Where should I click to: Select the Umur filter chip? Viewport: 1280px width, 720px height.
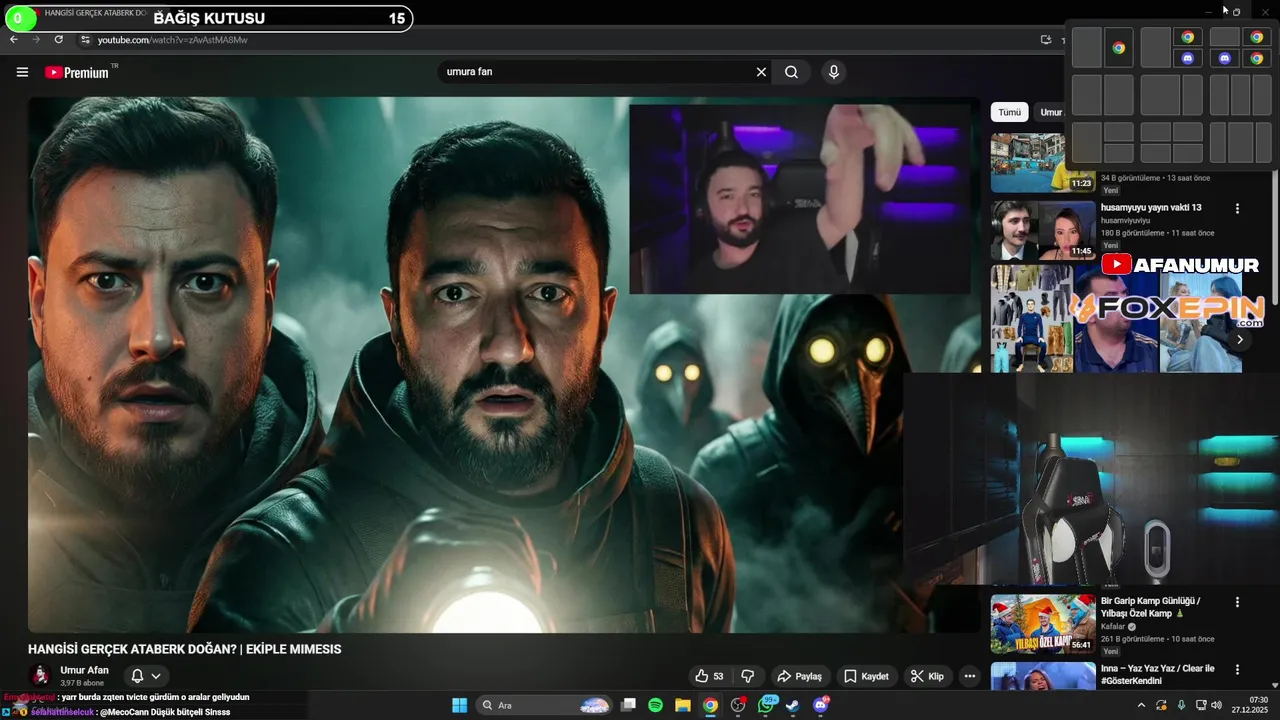(1050, 112)
